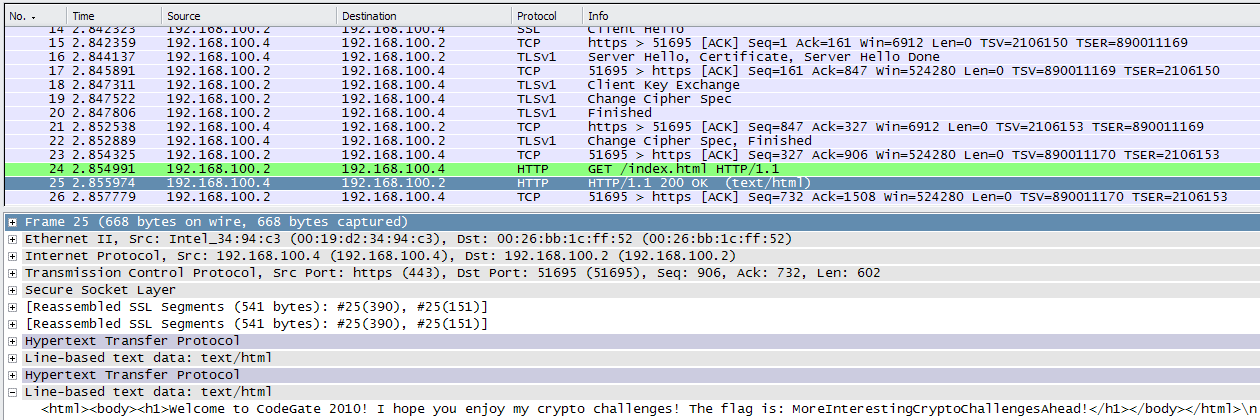The image size is (1260, 420).
Task: Click the Info column header
Action: pos(900,16)
